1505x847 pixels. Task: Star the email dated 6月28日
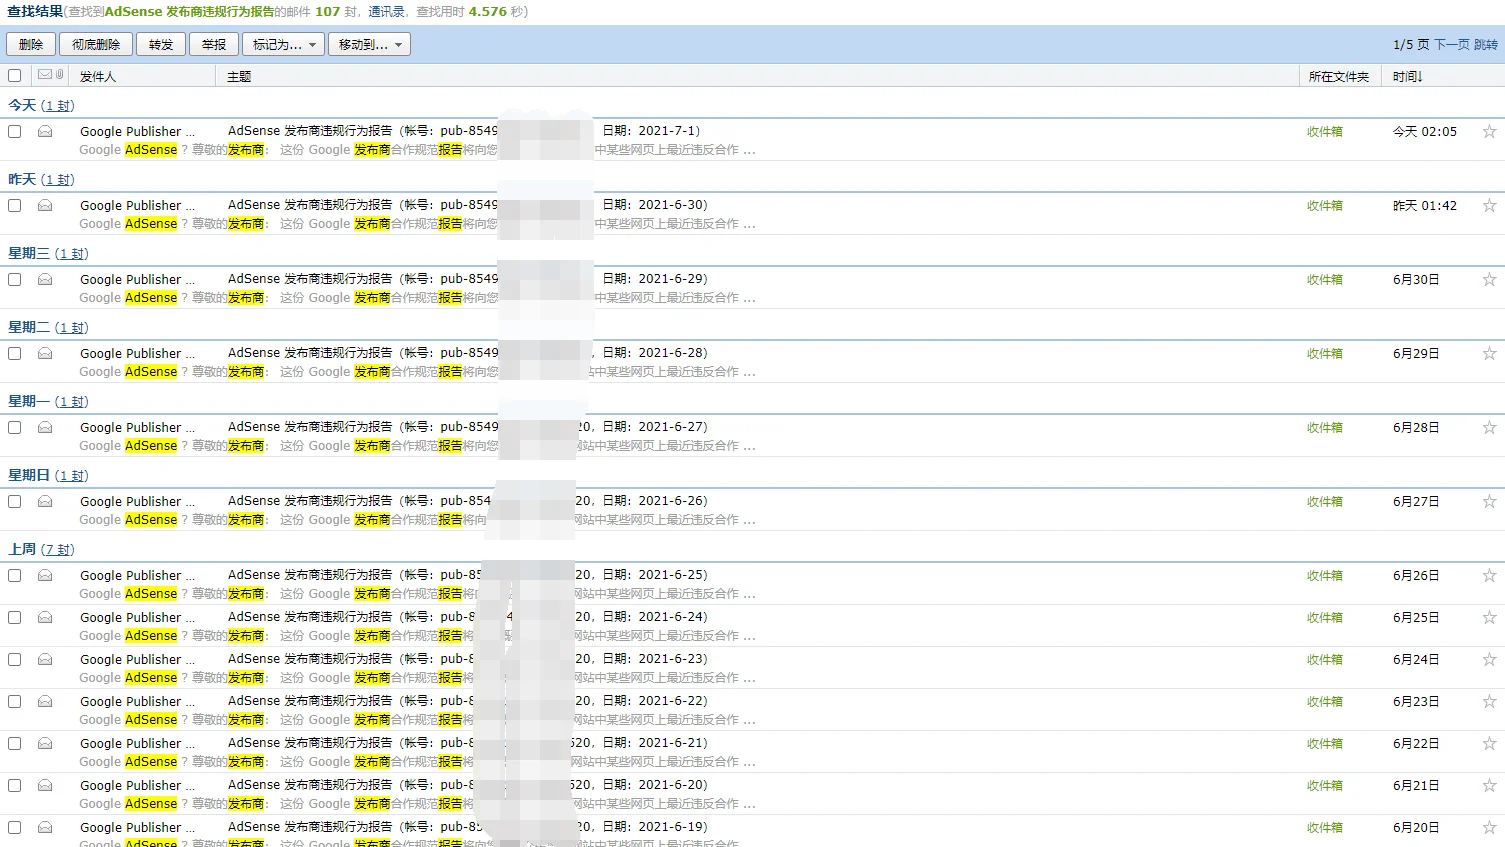point(1489,427)
